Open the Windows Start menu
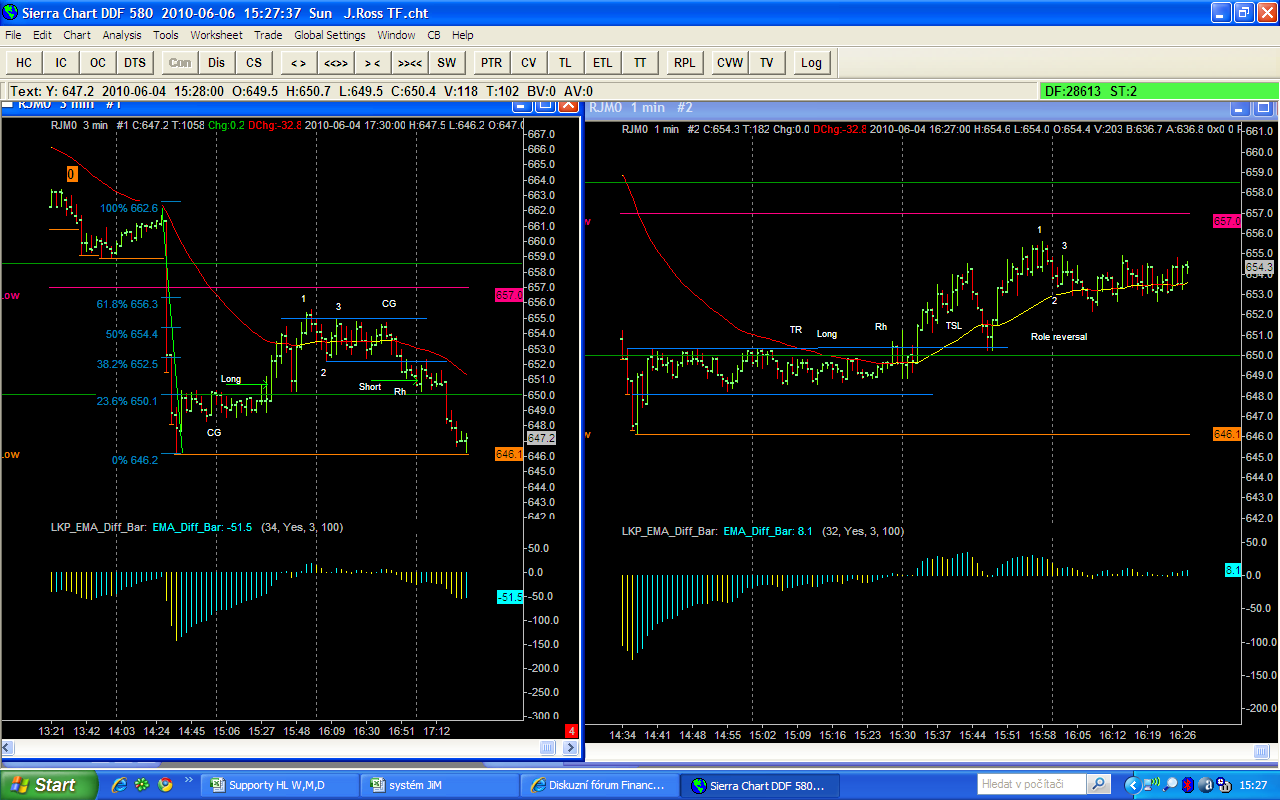This screenshot has width=1280, height=800. pos(43,785)
